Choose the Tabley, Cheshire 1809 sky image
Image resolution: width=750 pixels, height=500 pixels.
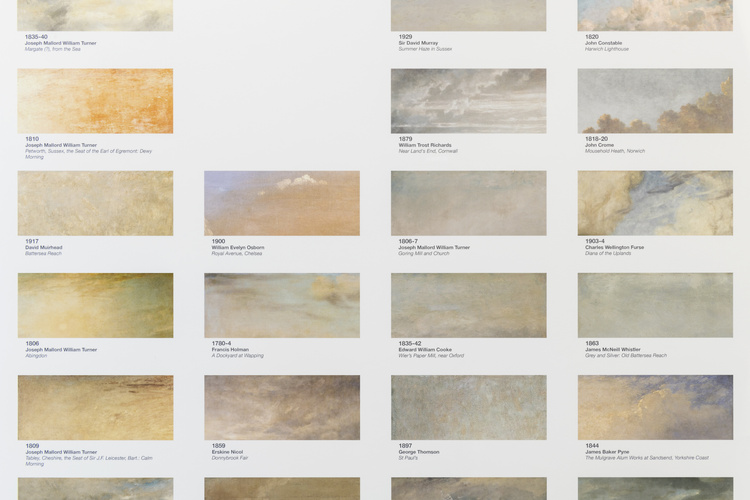point(95,408)
